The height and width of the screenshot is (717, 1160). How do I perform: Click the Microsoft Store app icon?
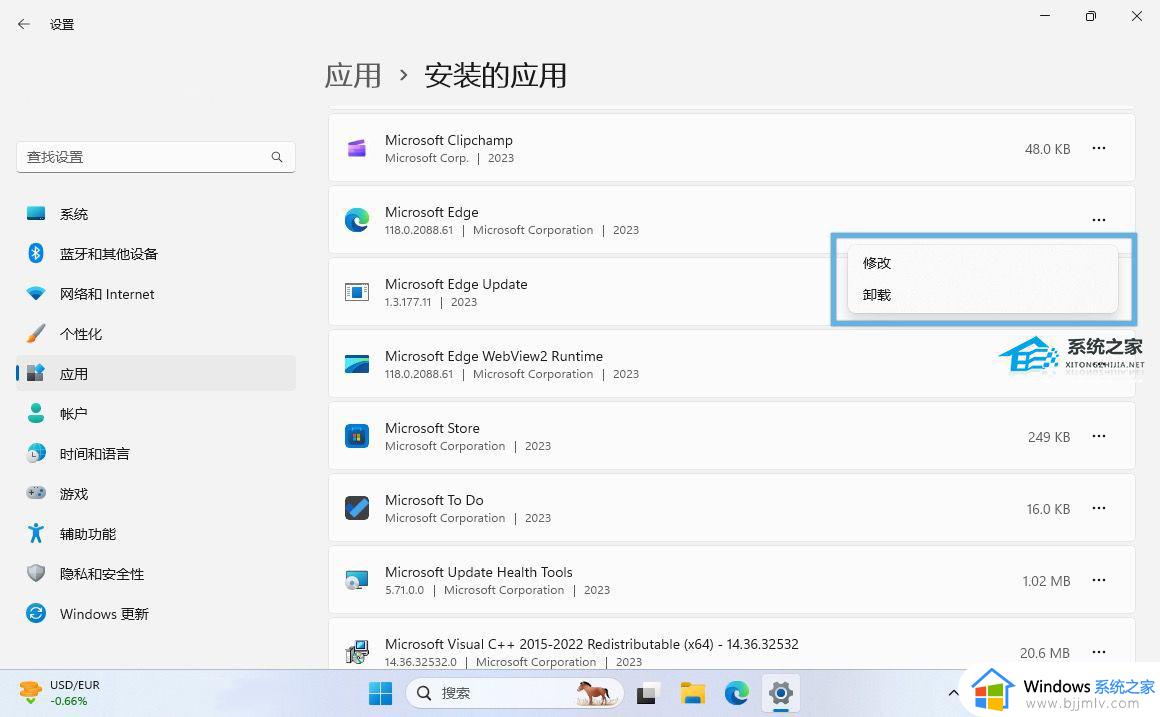point(357,436)
